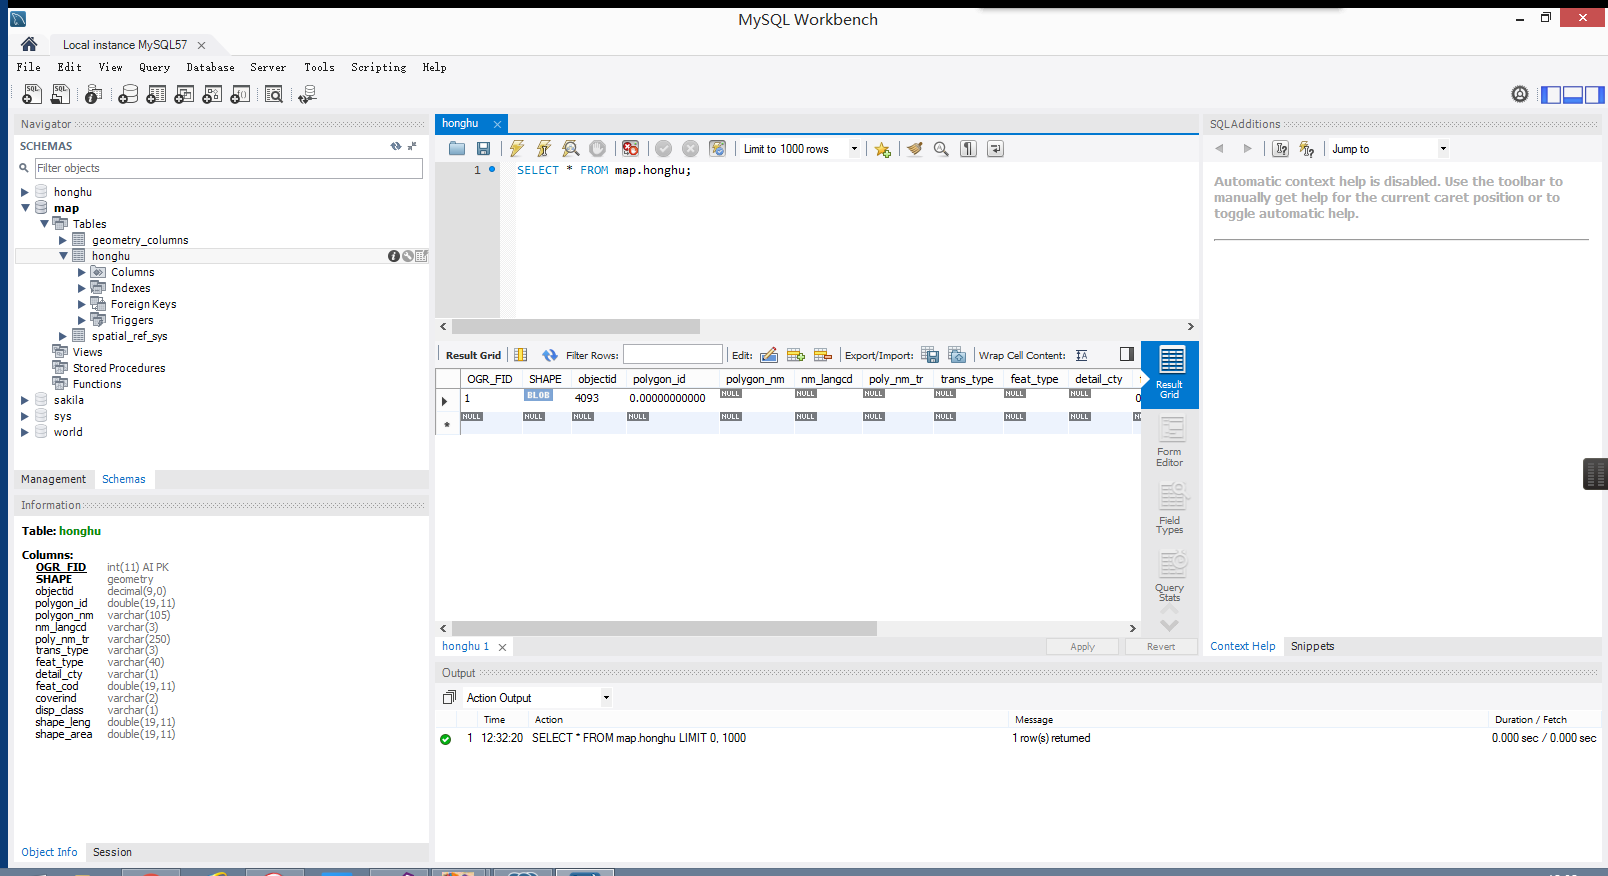Screen dimensions: 1608x876
Task: Commit the transaction icon
Action: [663, 148]
